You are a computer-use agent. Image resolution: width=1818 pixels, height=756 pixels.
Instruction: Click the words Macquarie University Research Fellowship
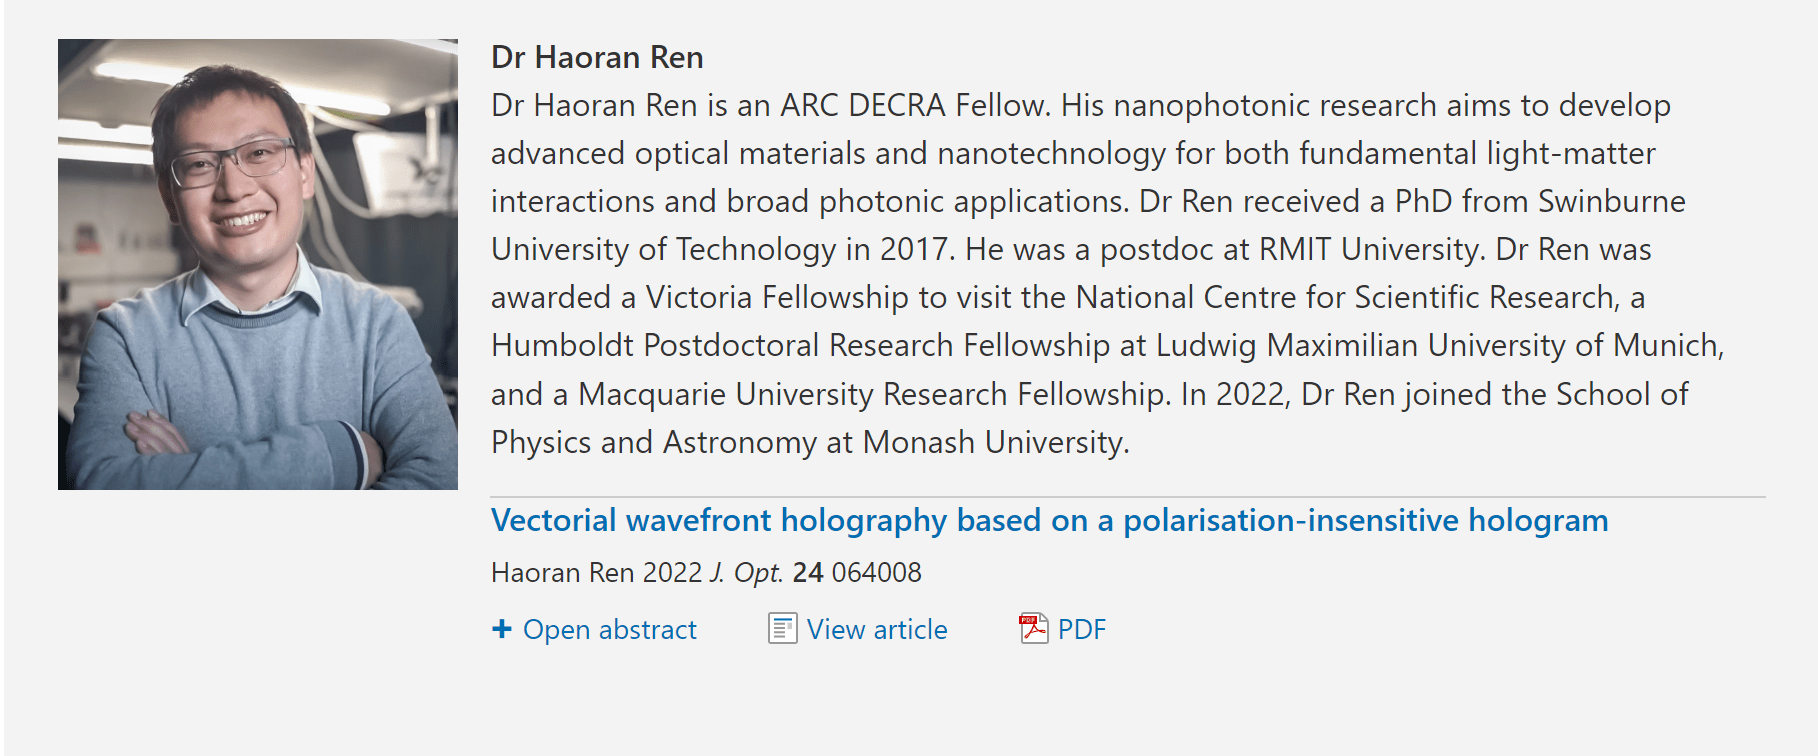point(872,395)
